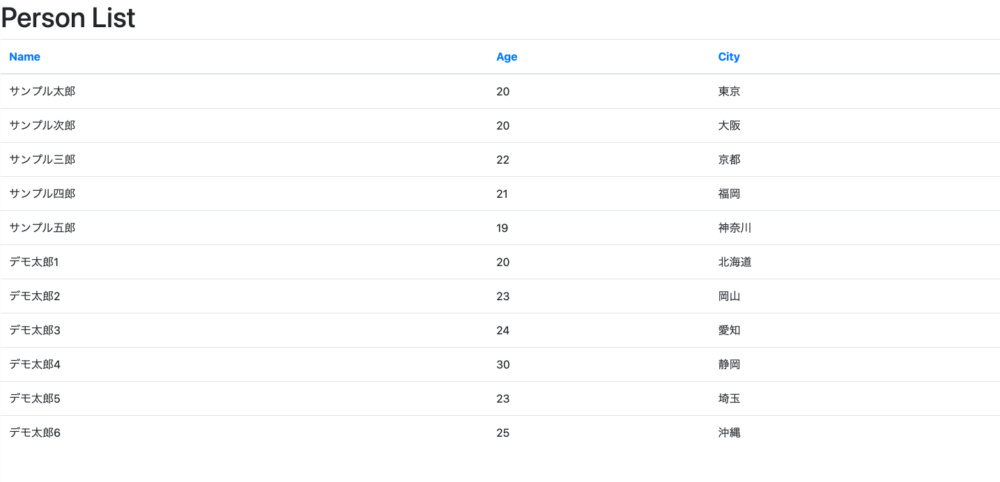
Task: Click the age 25 in デモ太郎6's row
Action: pyautogui.click(x=503, y=433)
